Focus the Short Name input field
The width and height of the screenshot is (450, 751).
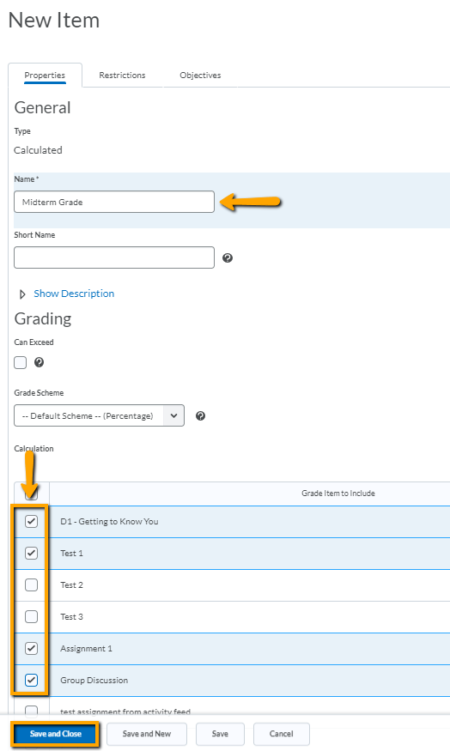click(114, 258)
